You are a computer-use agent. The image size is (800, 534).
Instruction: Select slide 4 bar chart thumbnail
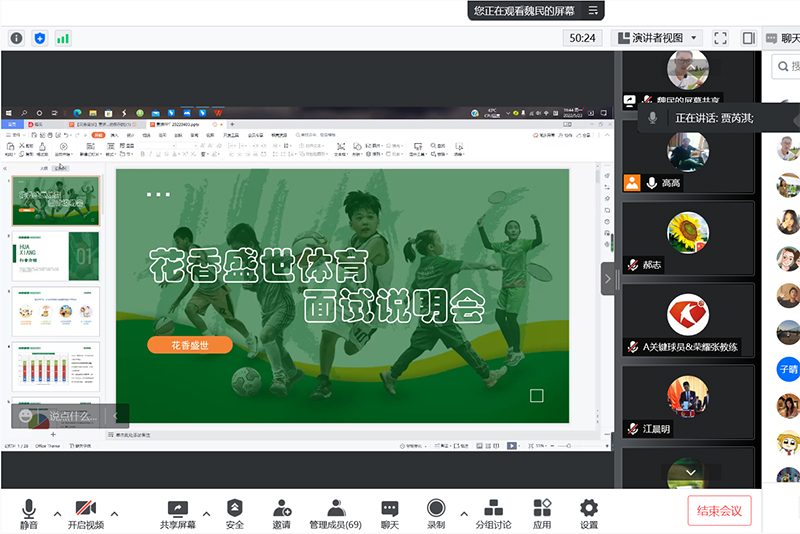(56, 367)
